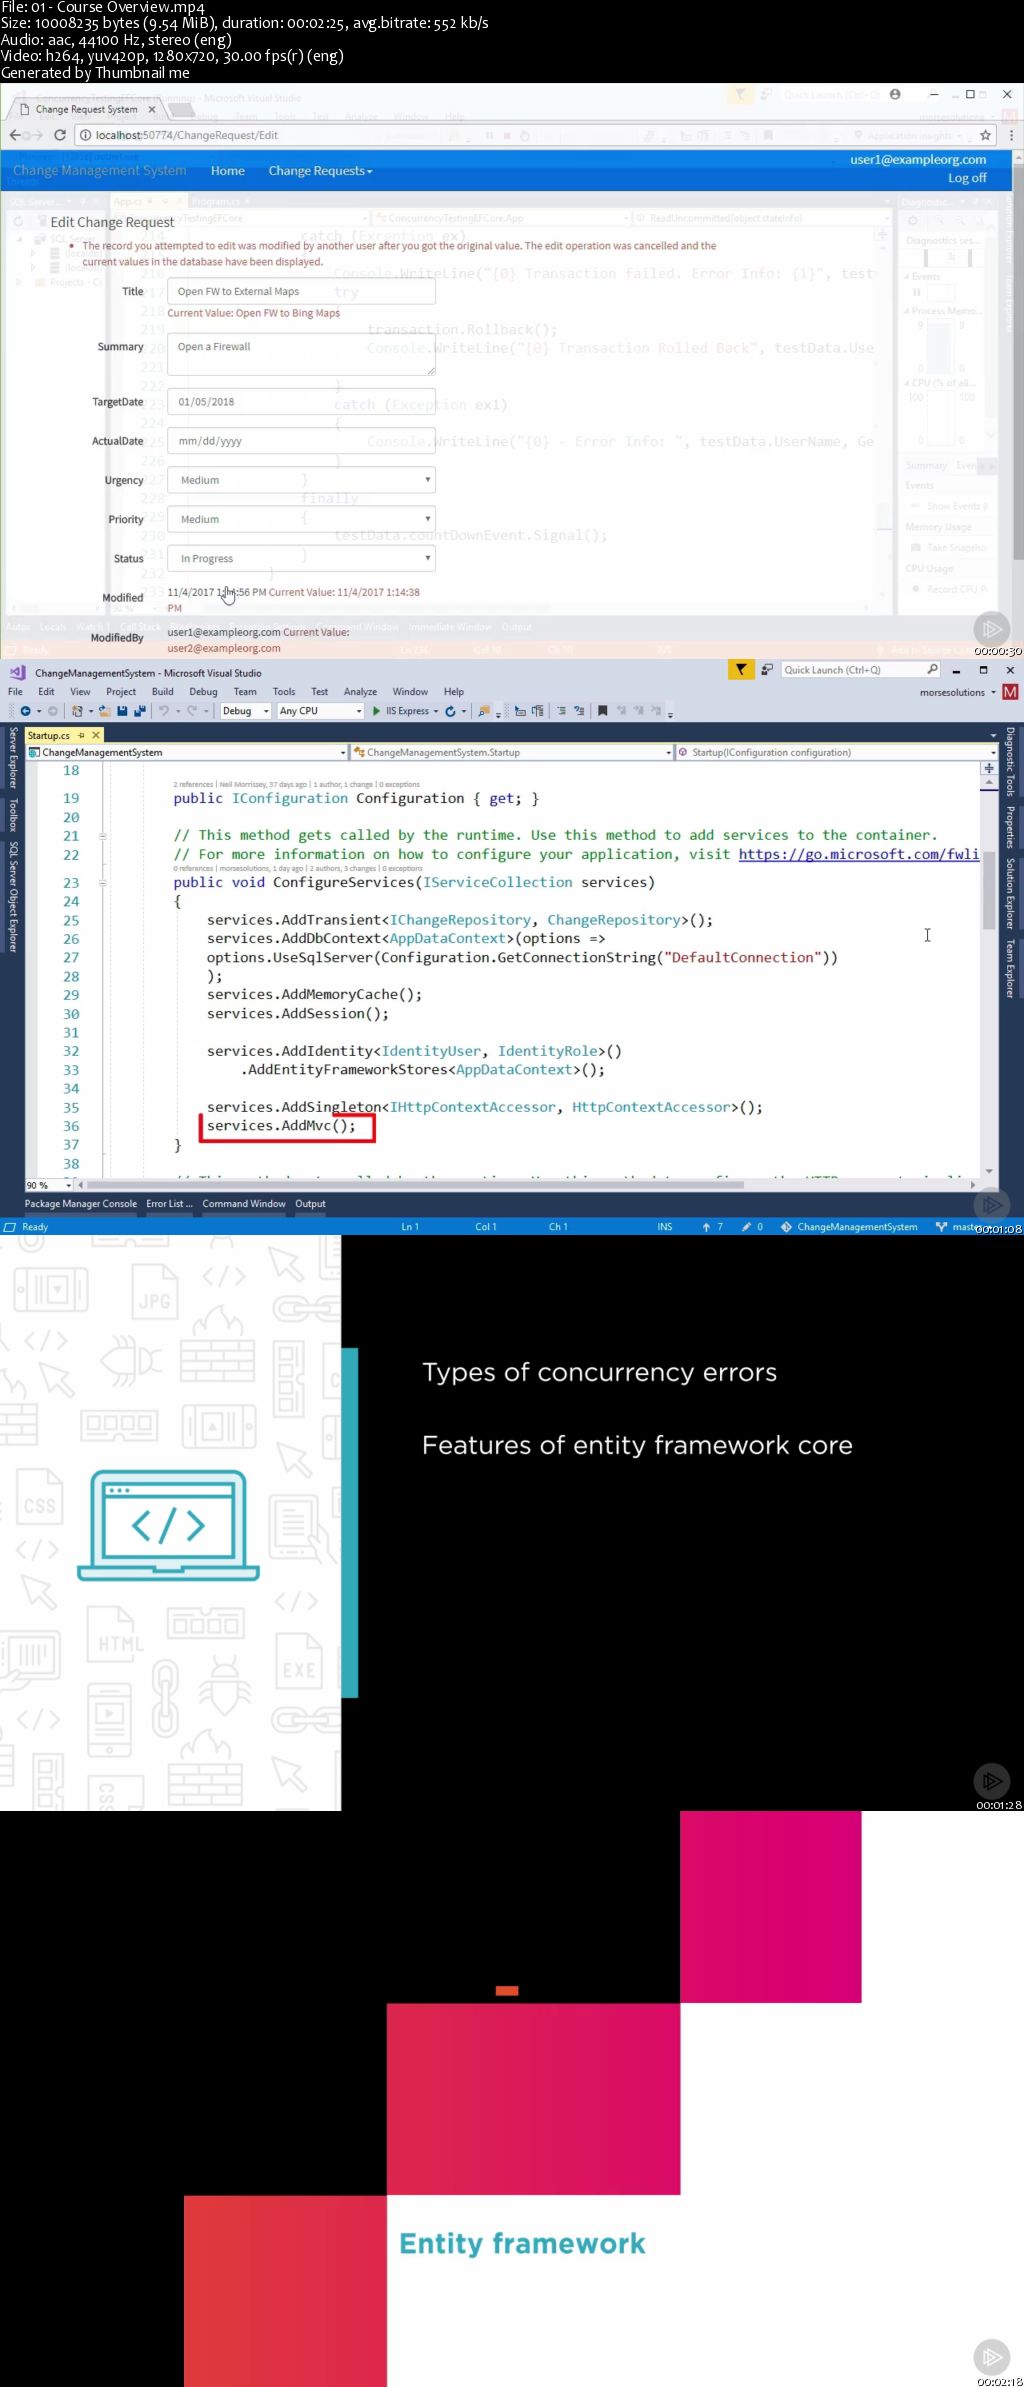Open the Startup(IConfiguration configuration) member dropdown
This screenshot has height=2387, width=1024.
click(x=836, y=752)
